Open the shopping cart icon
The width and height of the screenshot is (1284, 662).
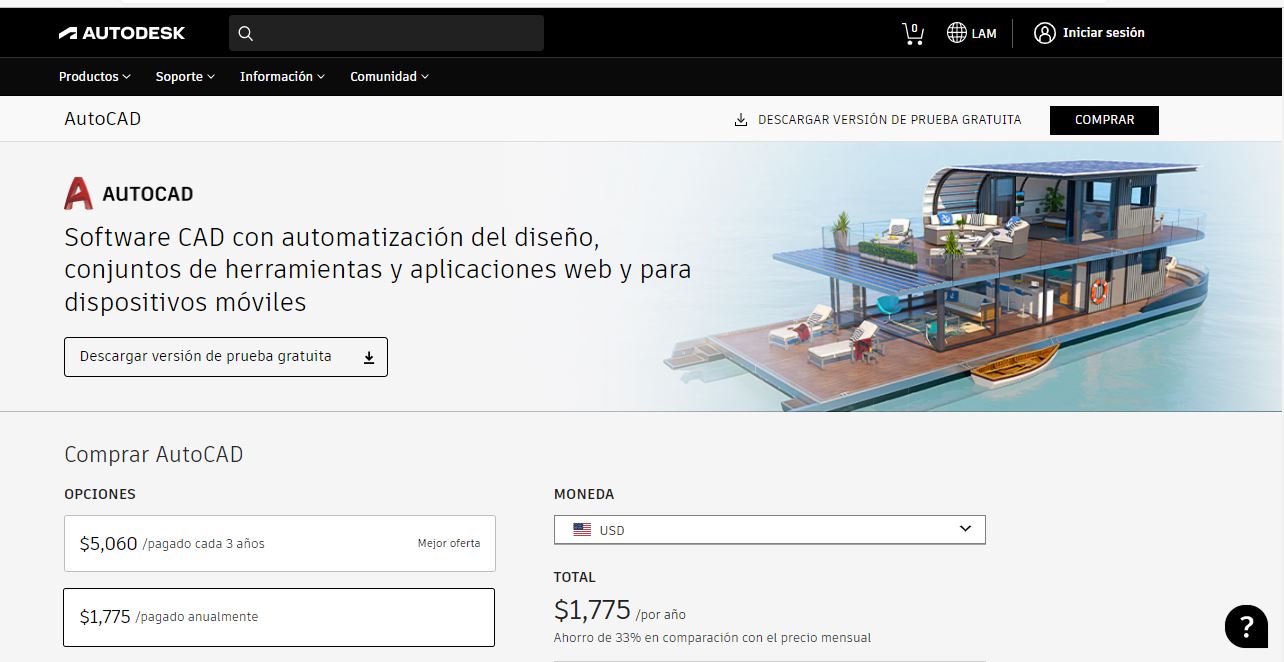click(913, 33)
